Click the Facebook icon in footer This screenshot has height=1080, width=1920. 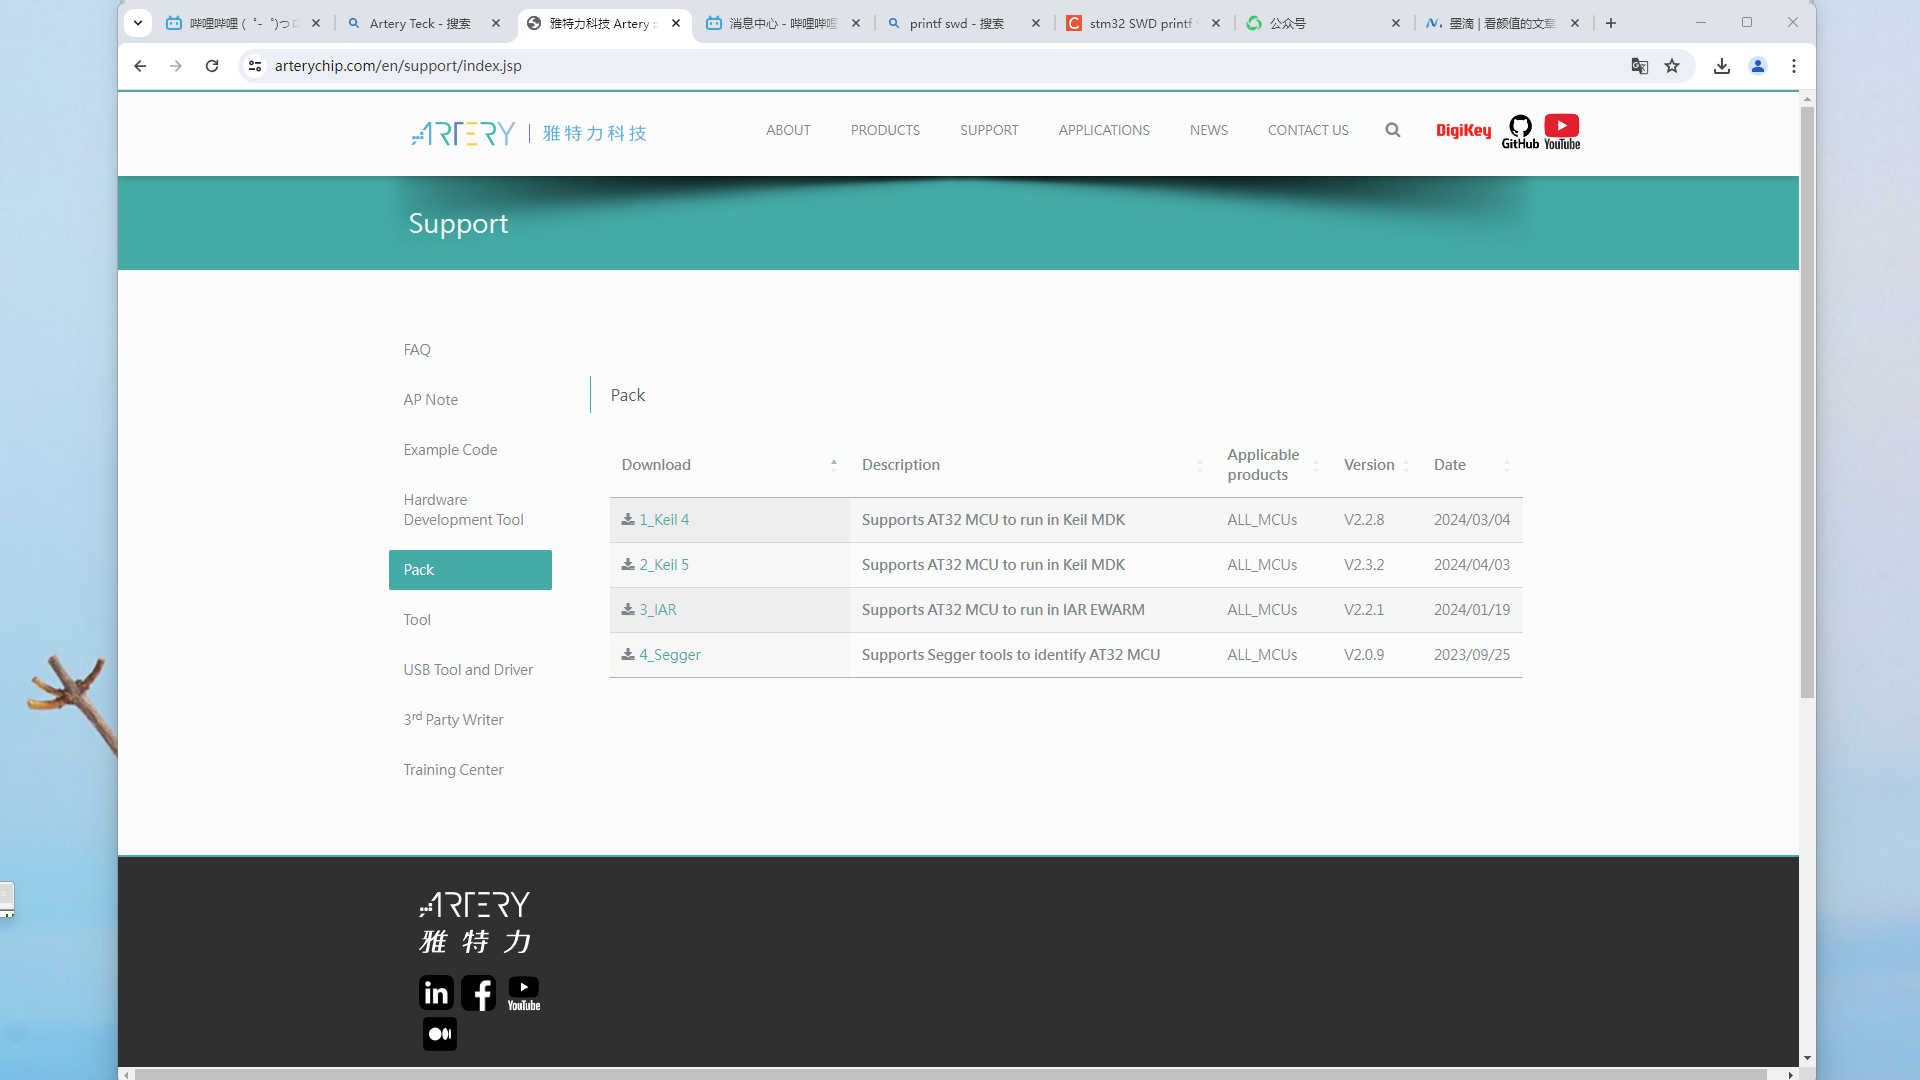tap(478, 993)
